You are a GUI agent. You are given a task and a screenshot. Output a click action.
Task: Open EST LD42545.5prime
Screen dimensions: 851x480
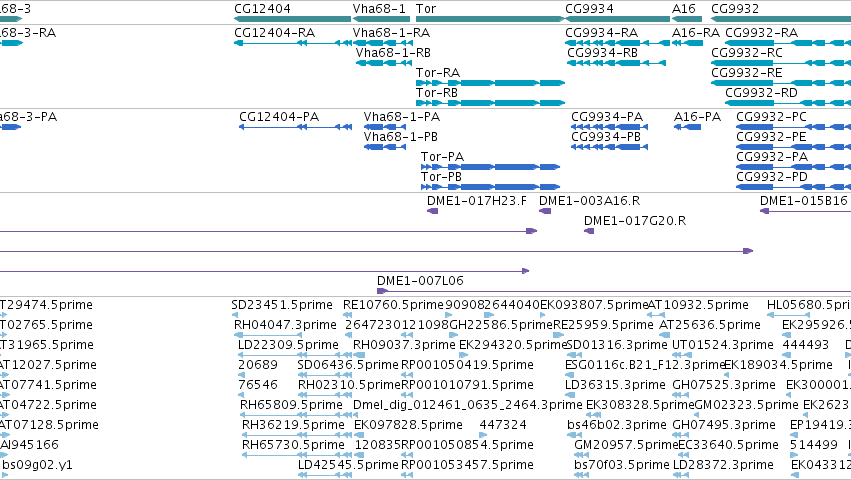pyautogui.click(x=348, y=465)
